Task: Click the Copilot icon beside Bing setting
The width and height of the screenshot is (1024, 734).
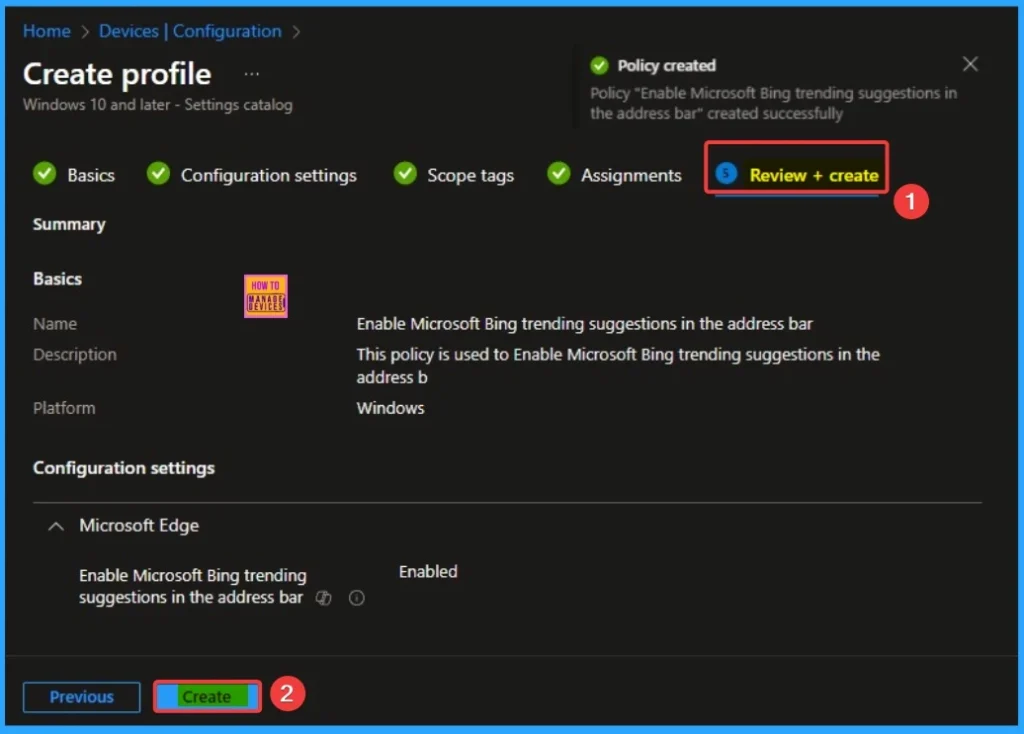Action: [x=324, y=598]
